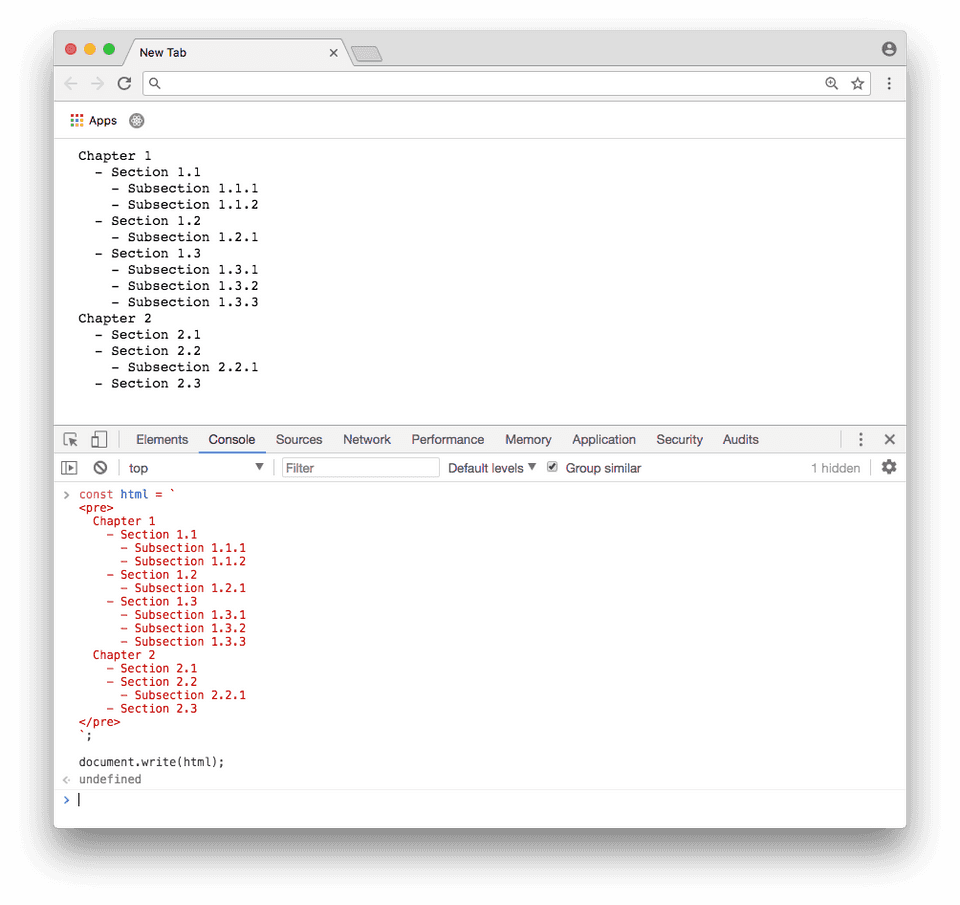This screenshot has width=960, height=905.
Task: Open the Audits tab
Action: click(740, 440)
